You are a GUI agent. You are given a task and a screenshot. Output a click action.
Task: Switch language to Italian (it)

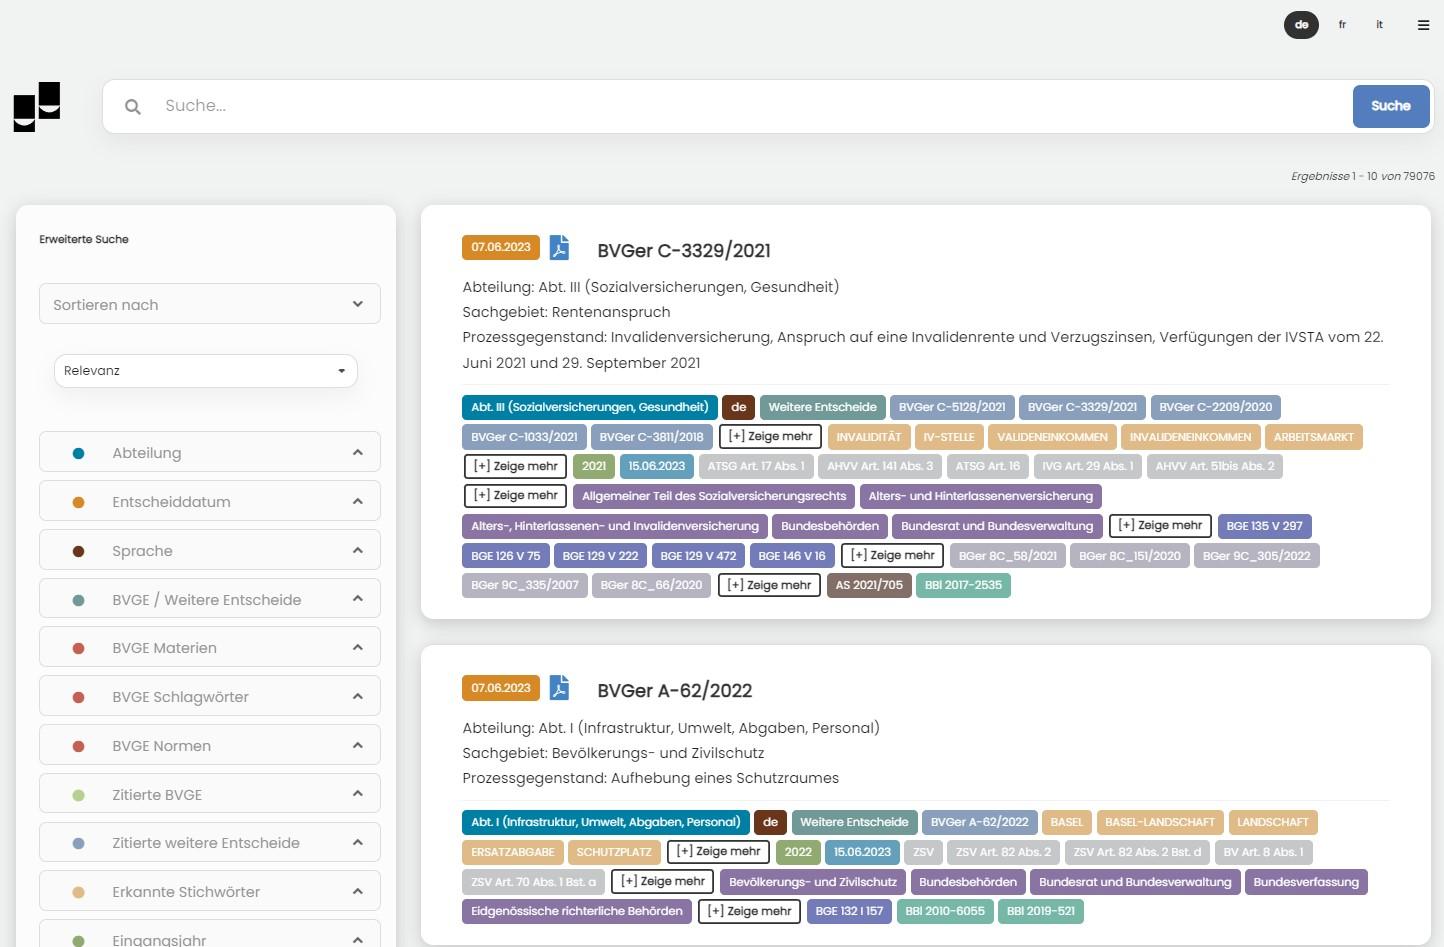click(x=1379, y=25)
